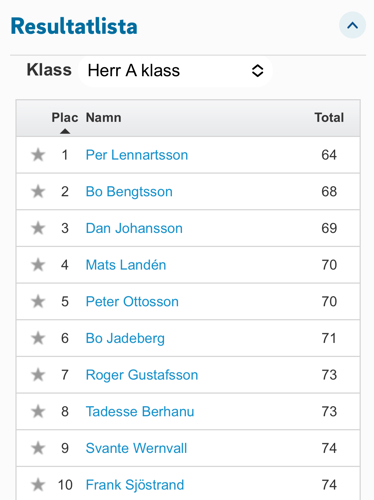
Task: Open Per Lennartsson's player link
Action: [x=137, y=155]
